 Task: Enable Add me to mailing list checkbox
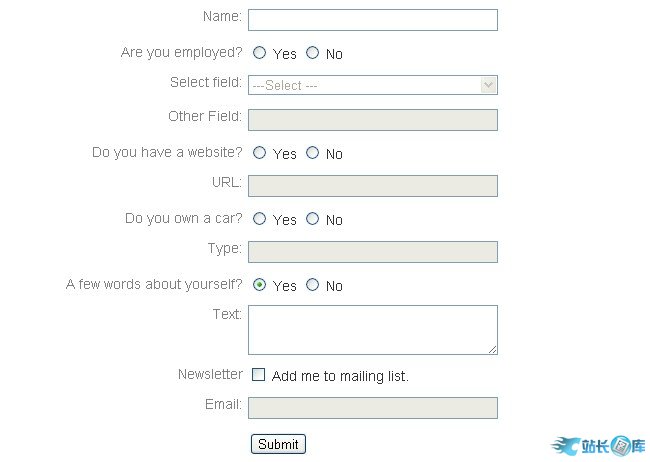point(259,375)
